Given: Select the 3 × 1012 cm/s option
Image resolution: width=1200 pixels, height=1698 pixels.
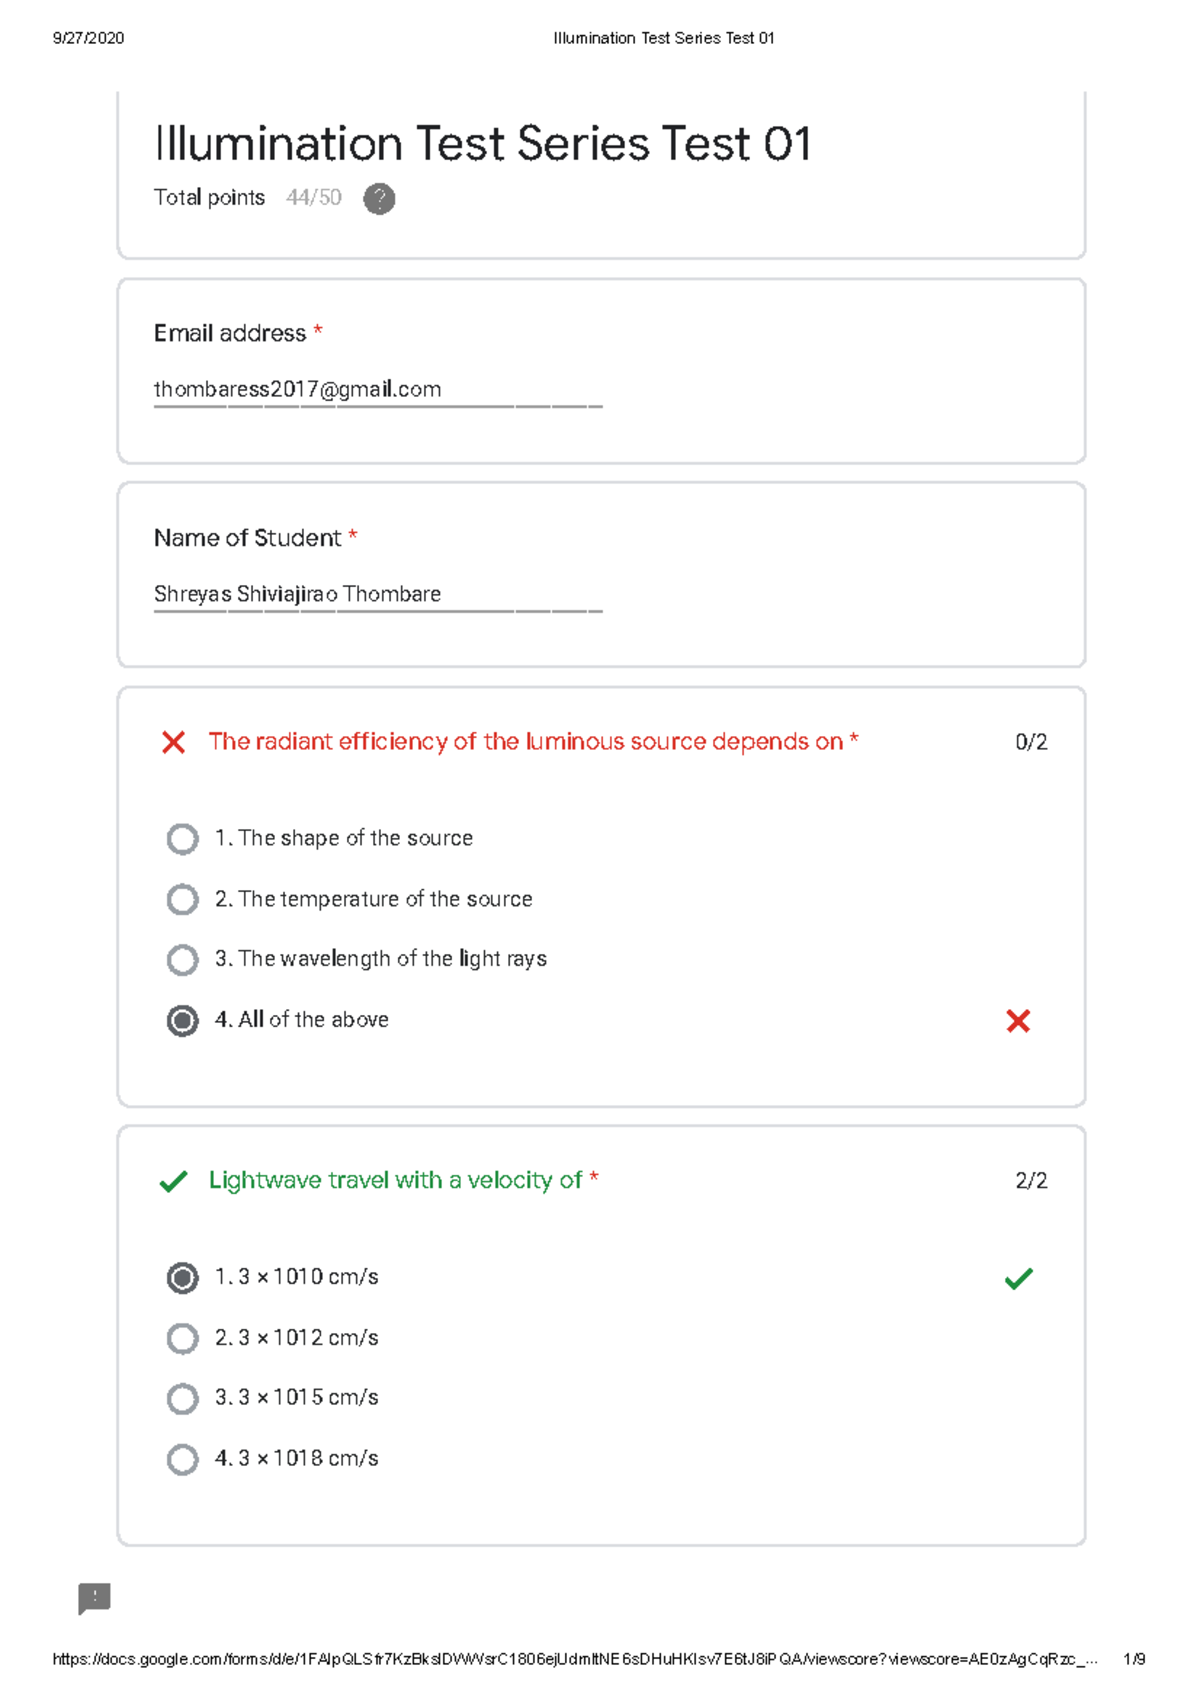Looking at the screenshot, I should click(182, 1338).
